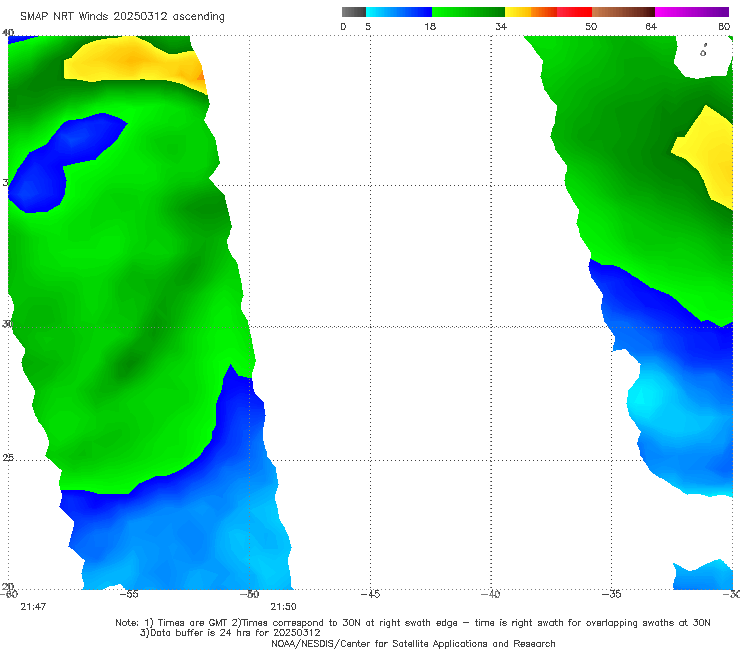Click the note "3)Data buffer is 24 hrs for 20250312"
The height and width of the screenshot is (650, 740).
click(x=230, y=633)
